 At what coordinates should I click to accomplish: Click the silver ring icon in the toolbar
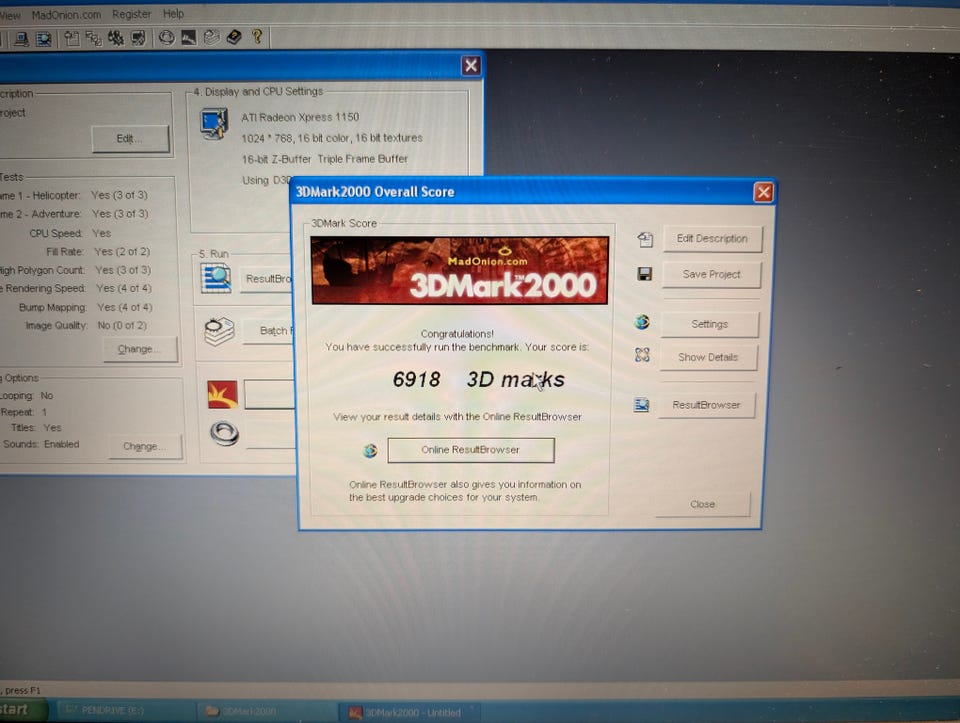[167, 38]
